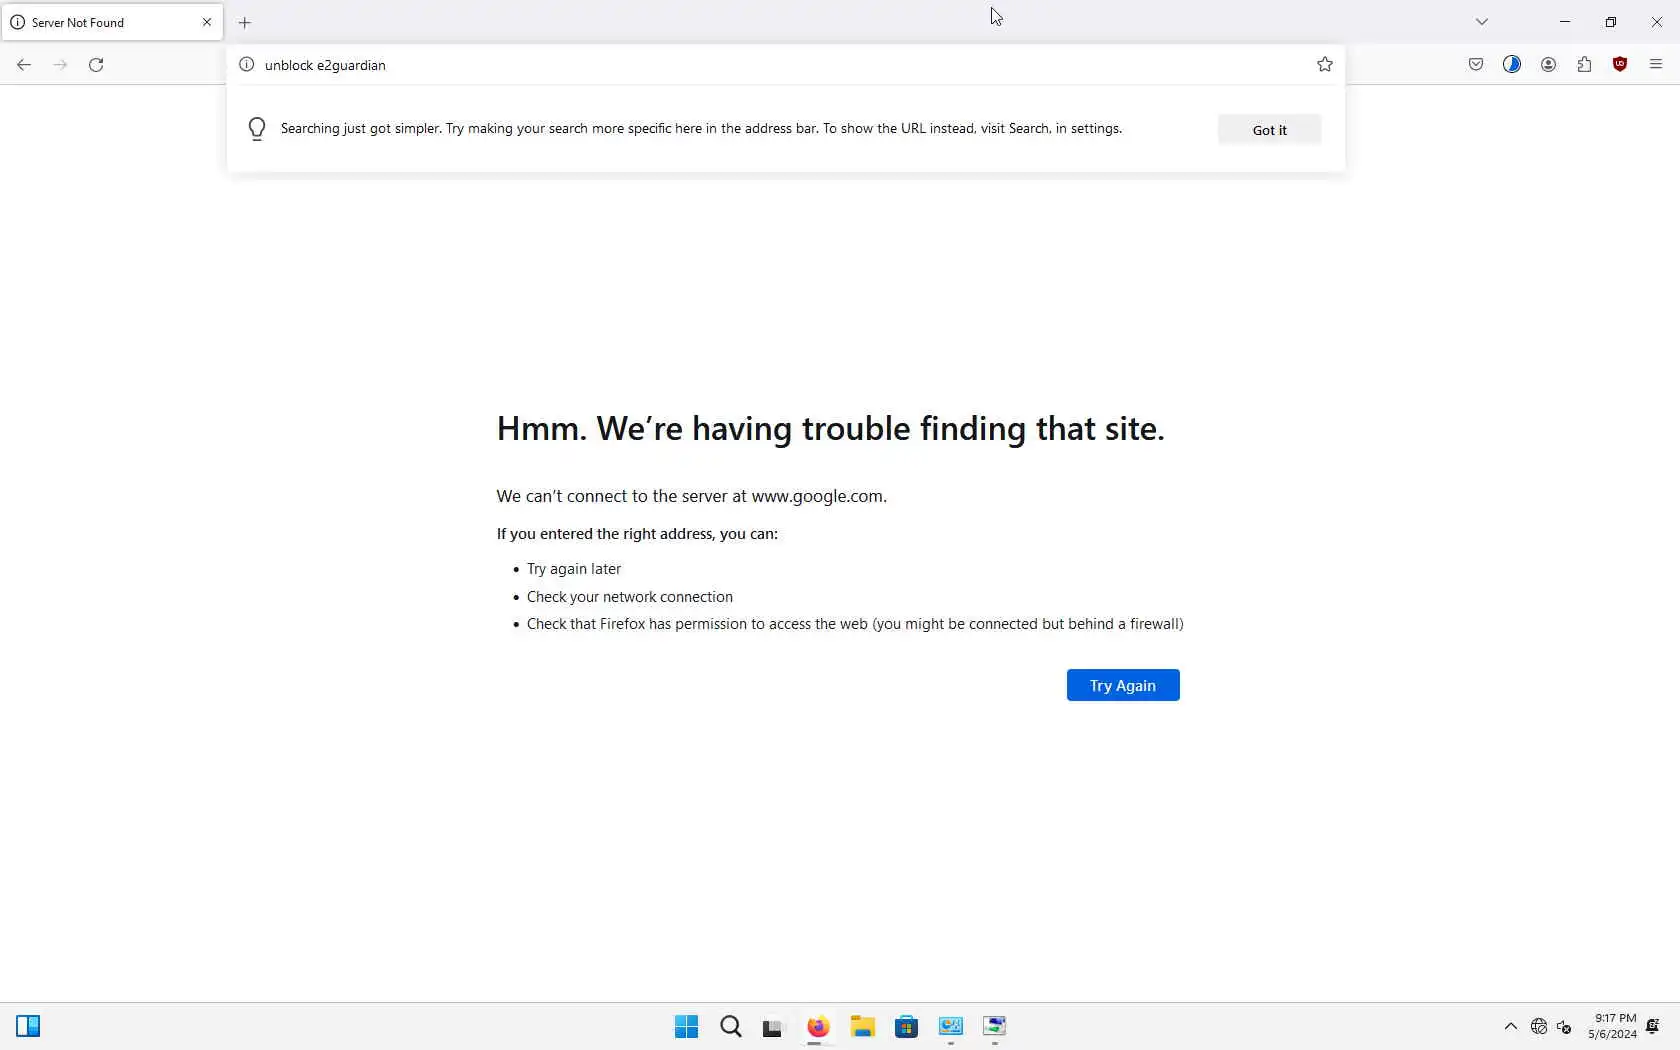
Task: Restore down the Firefox window
Action: (1611, 22)
